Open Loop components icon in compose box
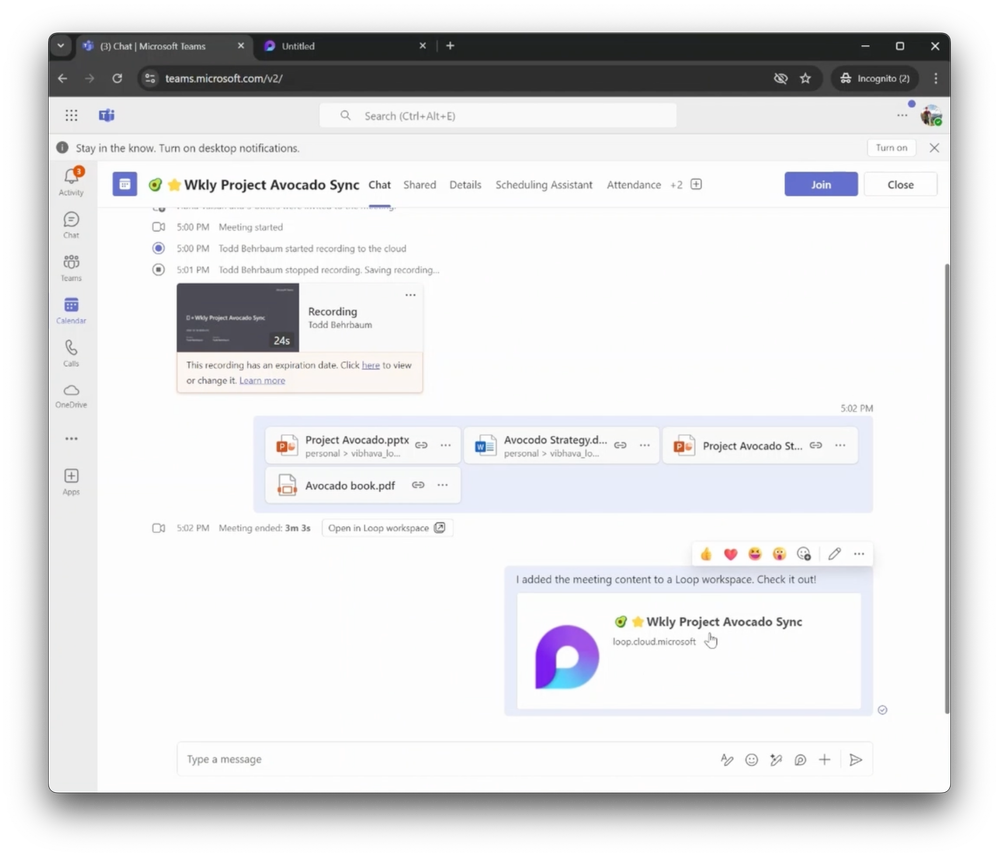The width and height of the screenshot is (999, 857). pyautogui.click(x=800, y=760)
